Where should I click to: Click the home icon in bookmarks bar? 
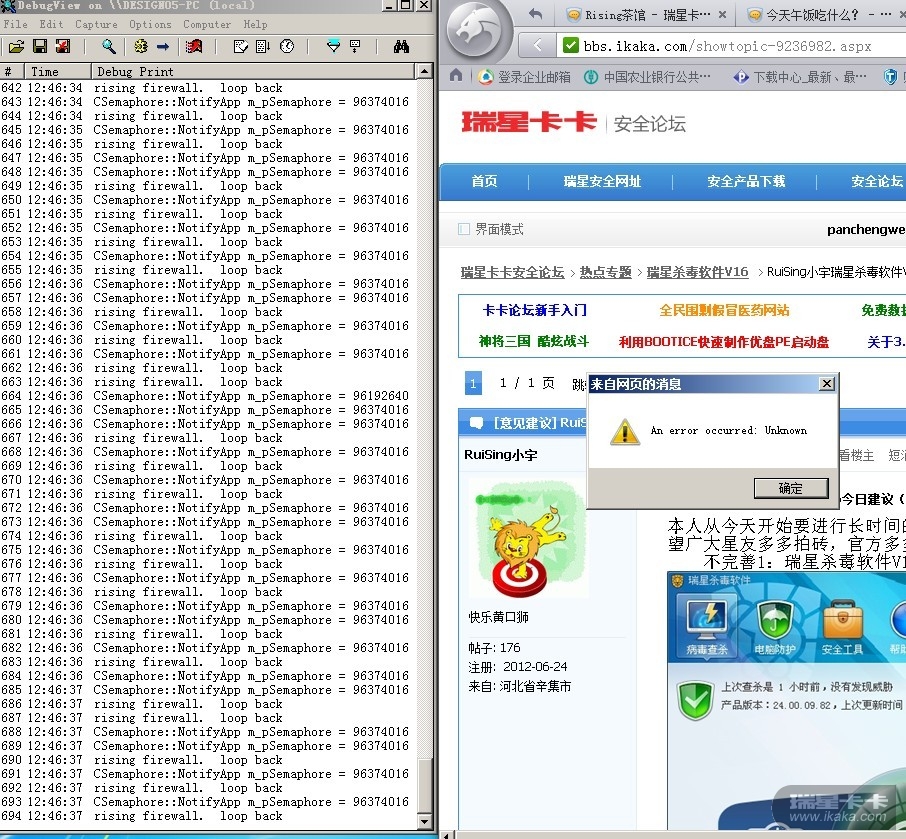pos(456,75)
